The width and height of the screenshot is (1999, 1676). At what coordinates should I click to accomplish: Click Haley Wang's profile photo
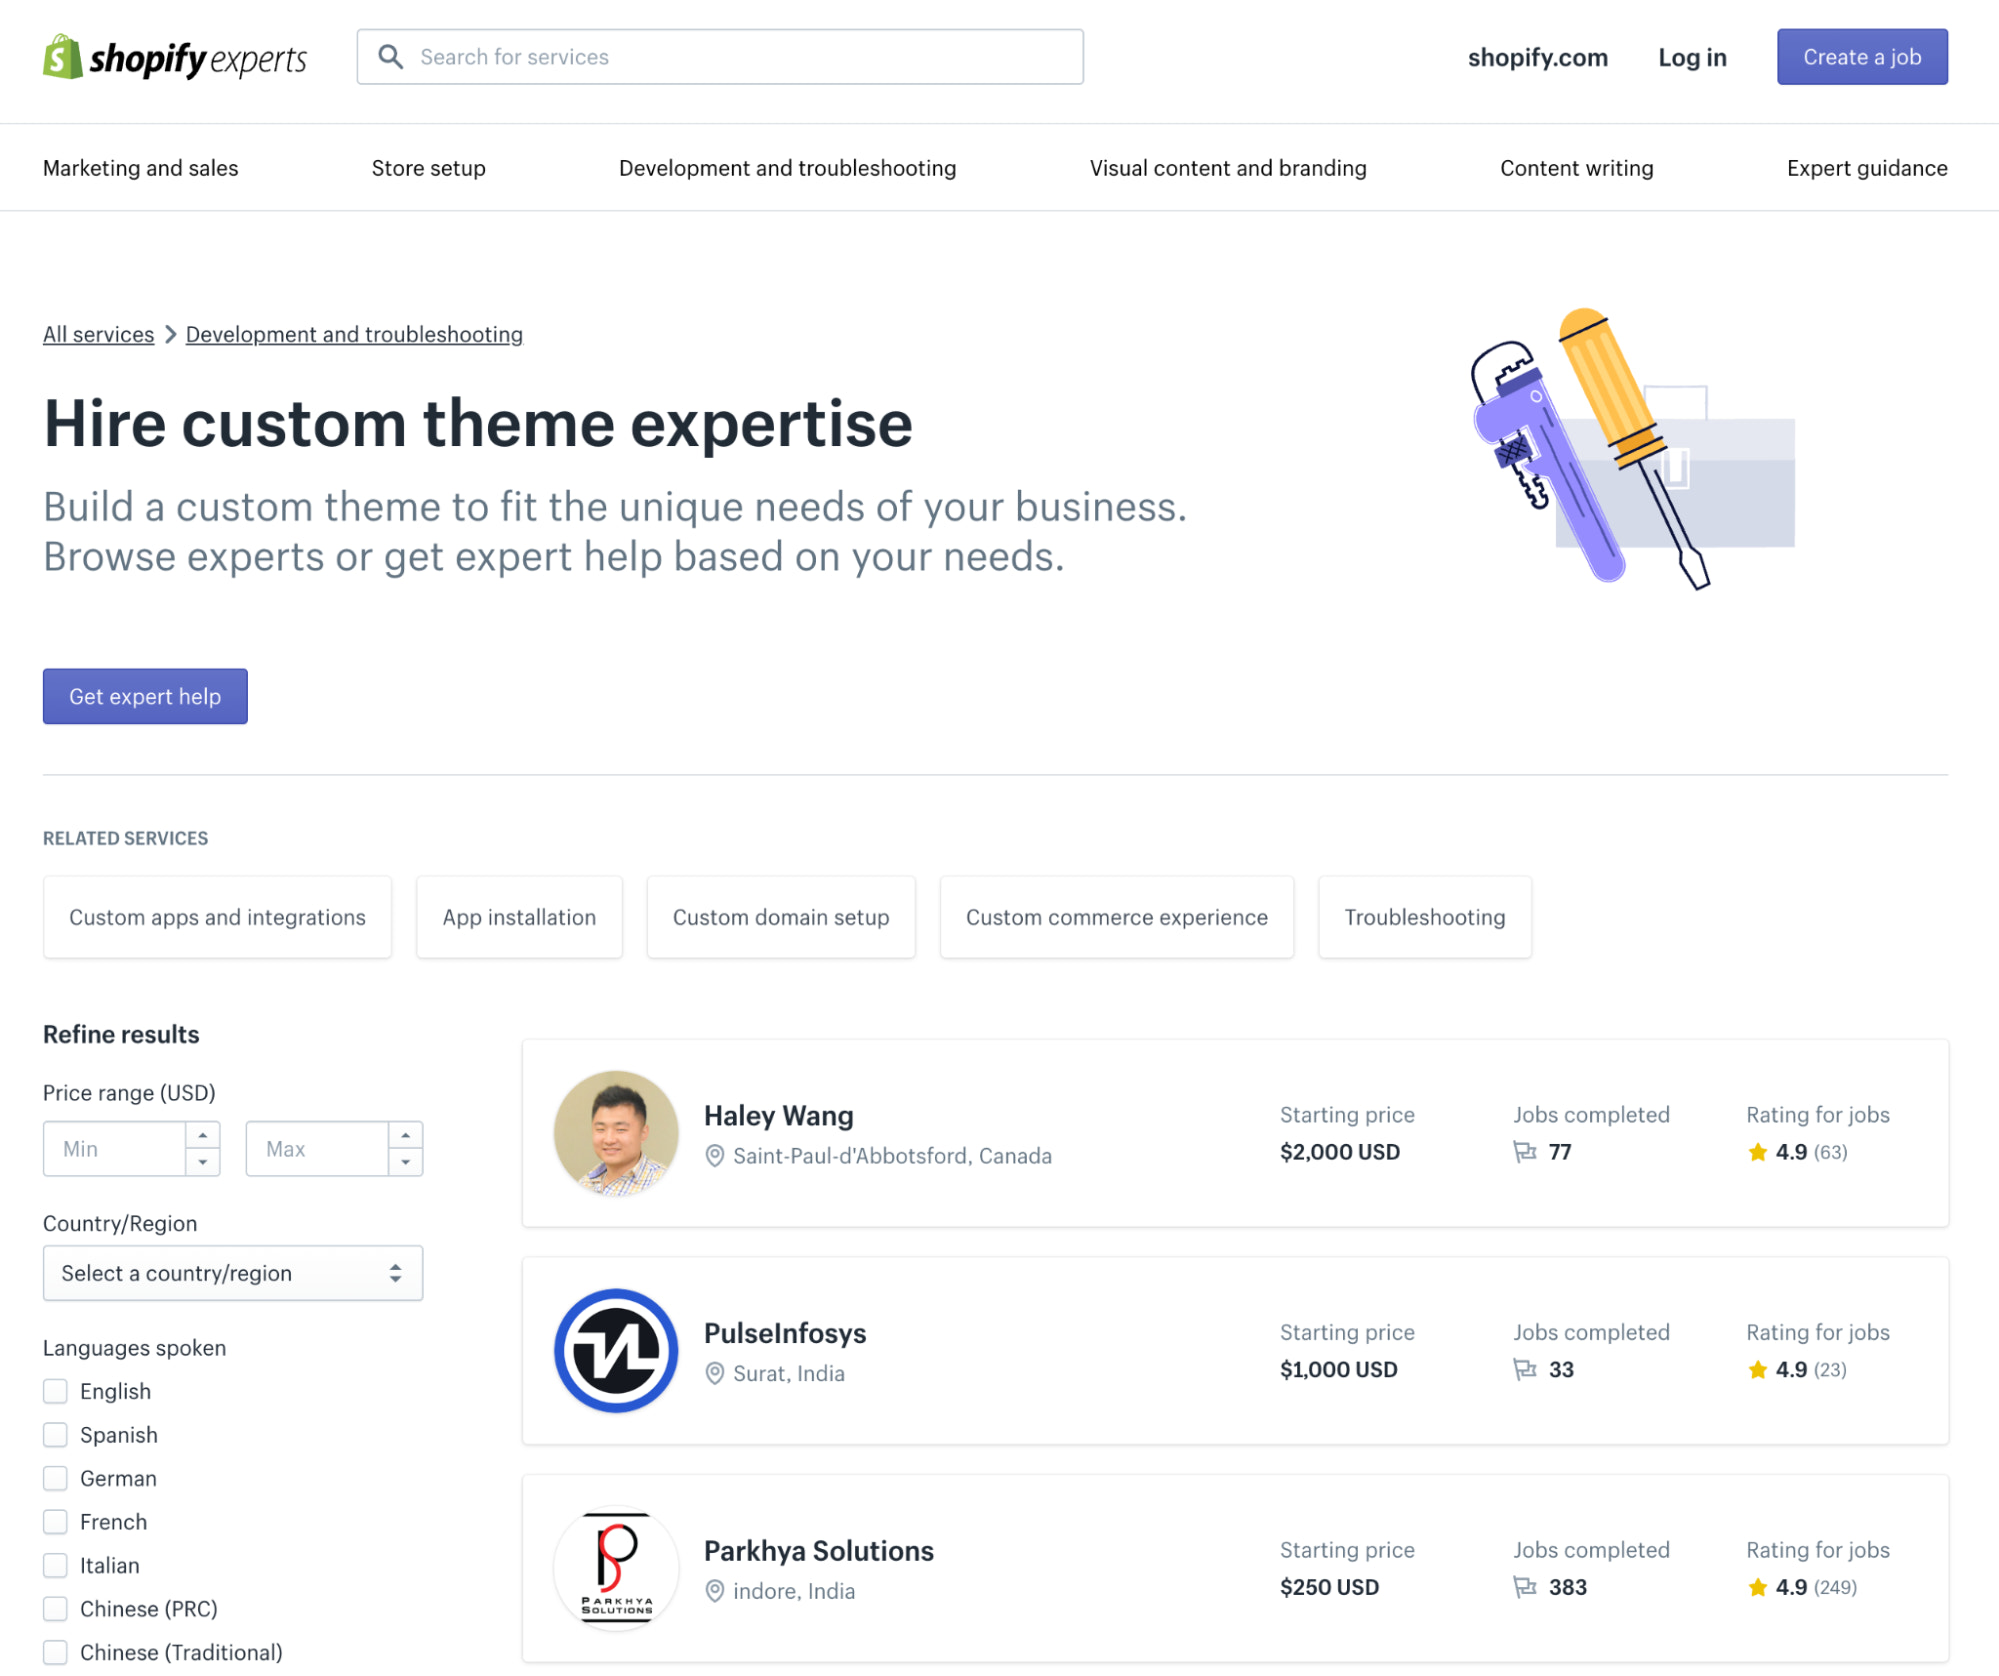616,1133
